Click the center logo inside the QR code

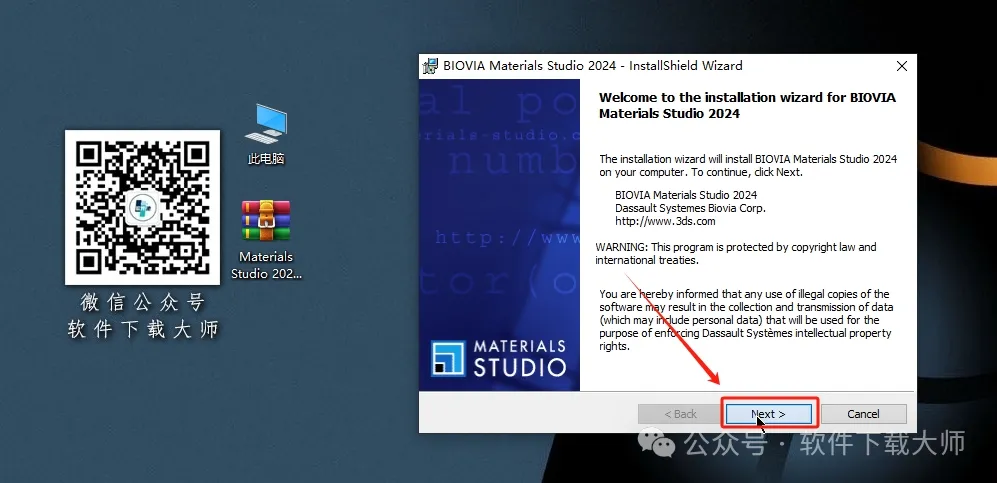click(x=142, y=207)
